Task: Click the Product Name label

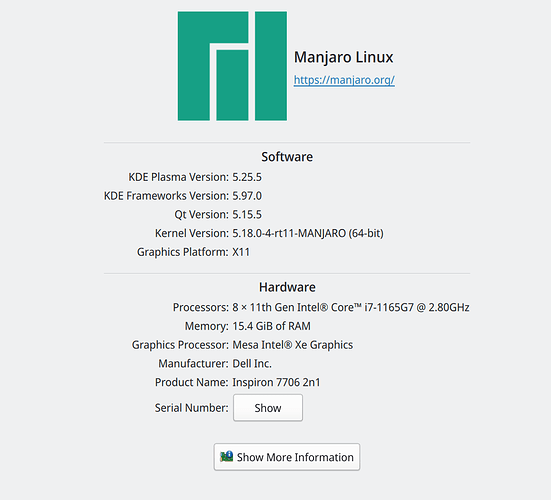Action: [x=192, y=382]
